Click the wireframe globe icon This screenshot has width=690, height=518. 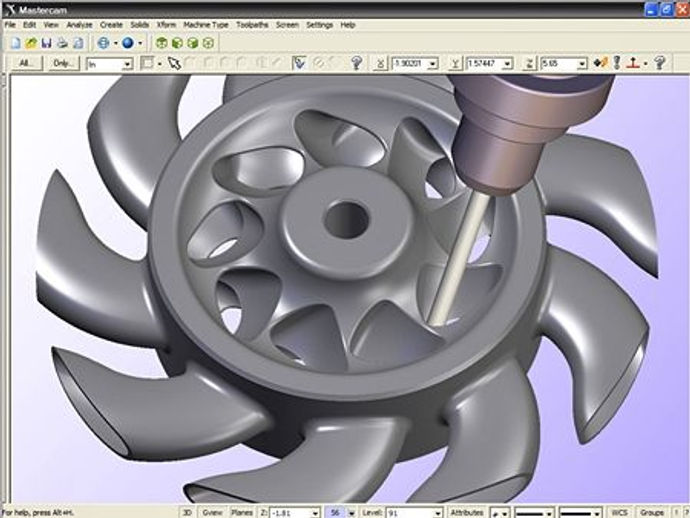click(103, 43)
